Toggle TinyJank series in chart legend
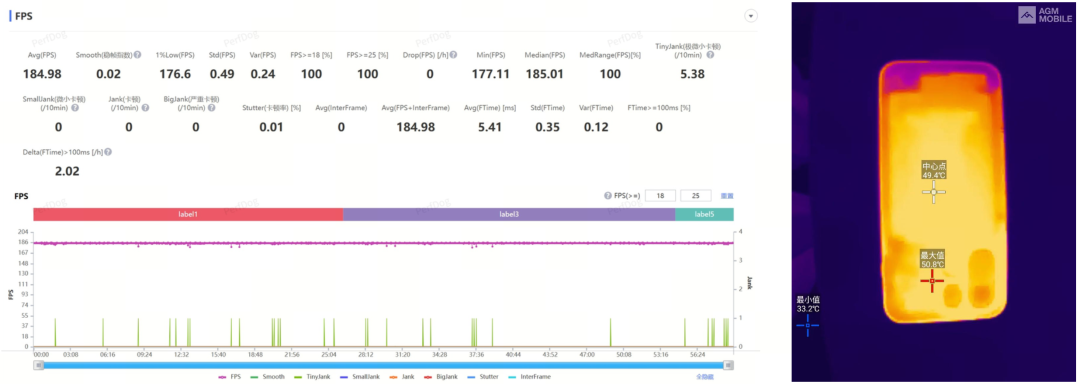The width and height of the screenshot is (1080, 384). (312, 376)
